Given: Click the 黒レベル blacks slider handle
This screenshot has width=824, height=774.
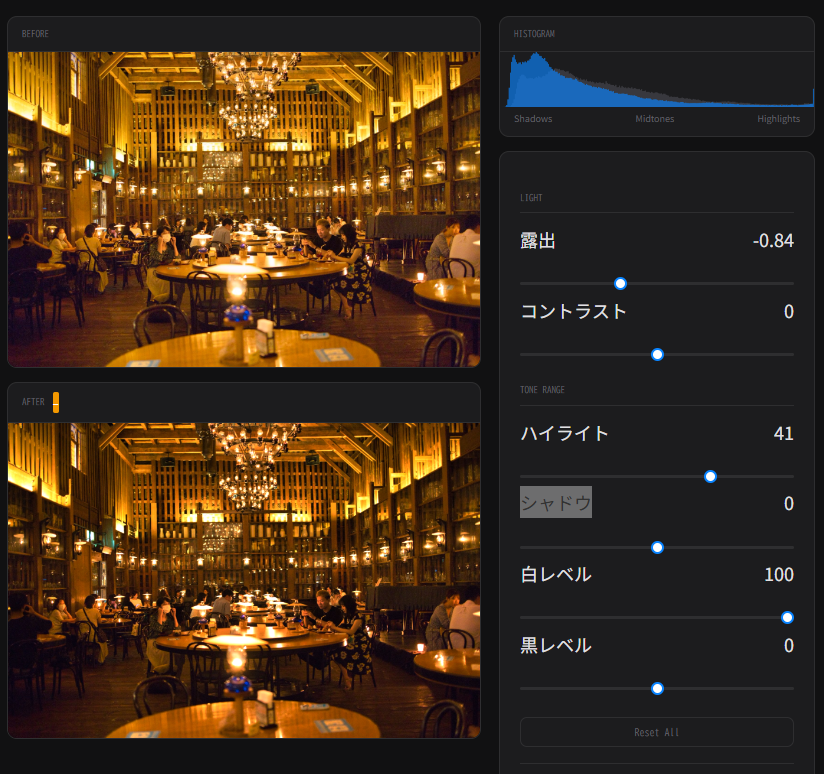Looking at the screenshot, I should pyautogui.click(x=657, y=688).
